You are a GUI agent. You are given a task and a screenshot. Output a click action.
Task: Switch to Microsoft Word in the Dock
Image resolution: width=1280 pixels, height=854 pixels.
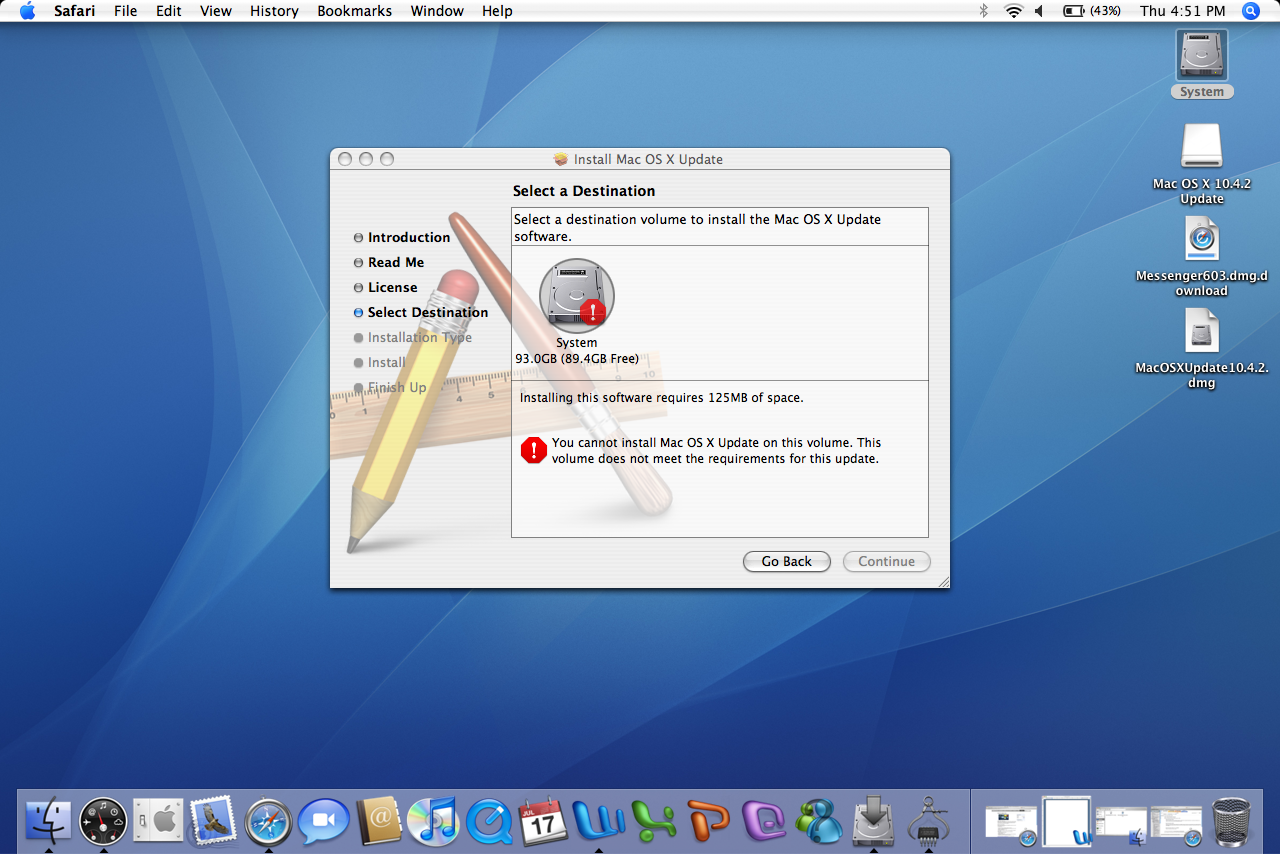(598, 821)
